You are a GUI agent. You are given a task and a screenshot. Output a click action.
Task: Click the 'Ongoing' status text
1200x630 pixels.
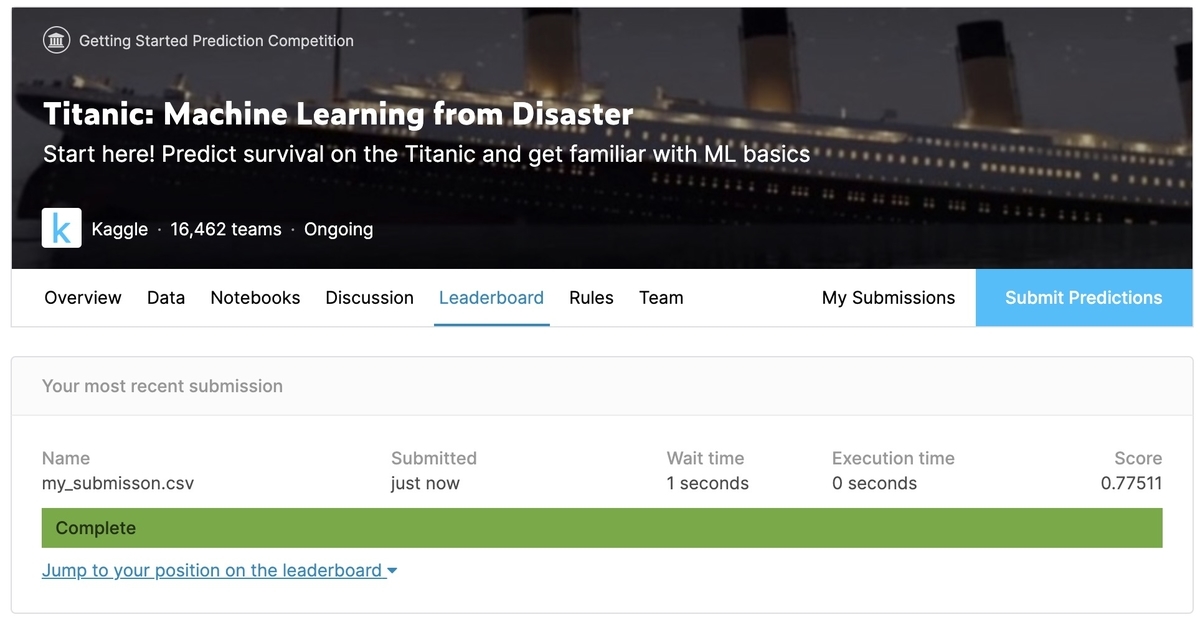coord(338,229)
